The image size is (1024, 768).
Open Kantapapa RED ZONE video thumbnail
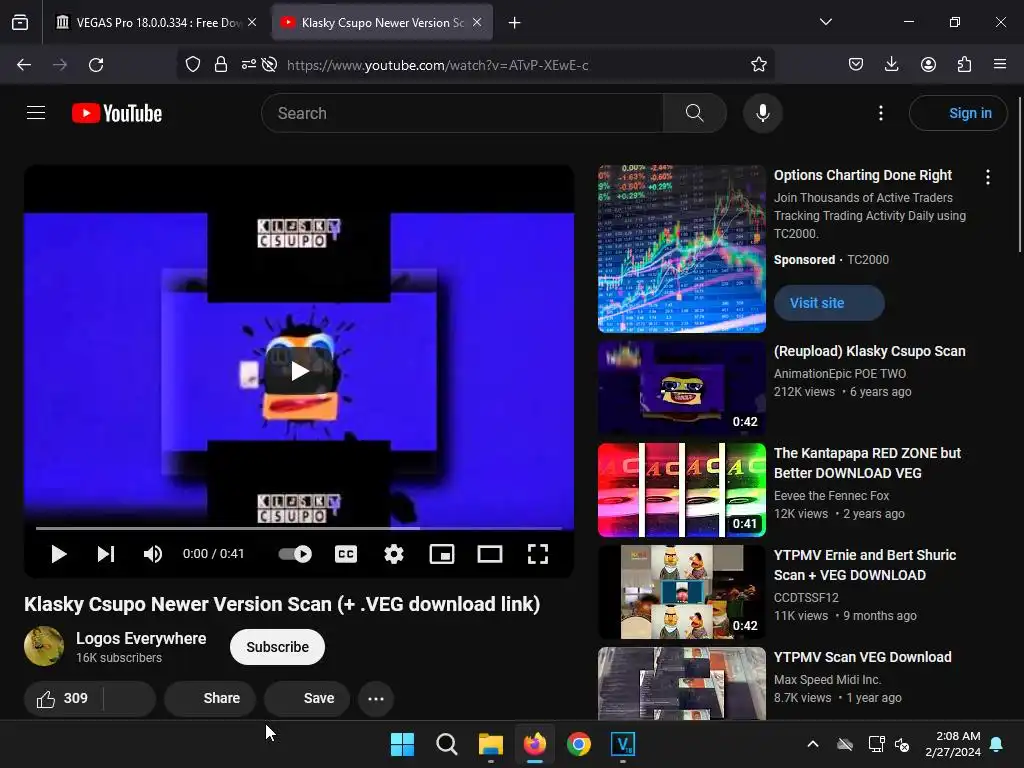click(x=682, y=490)
